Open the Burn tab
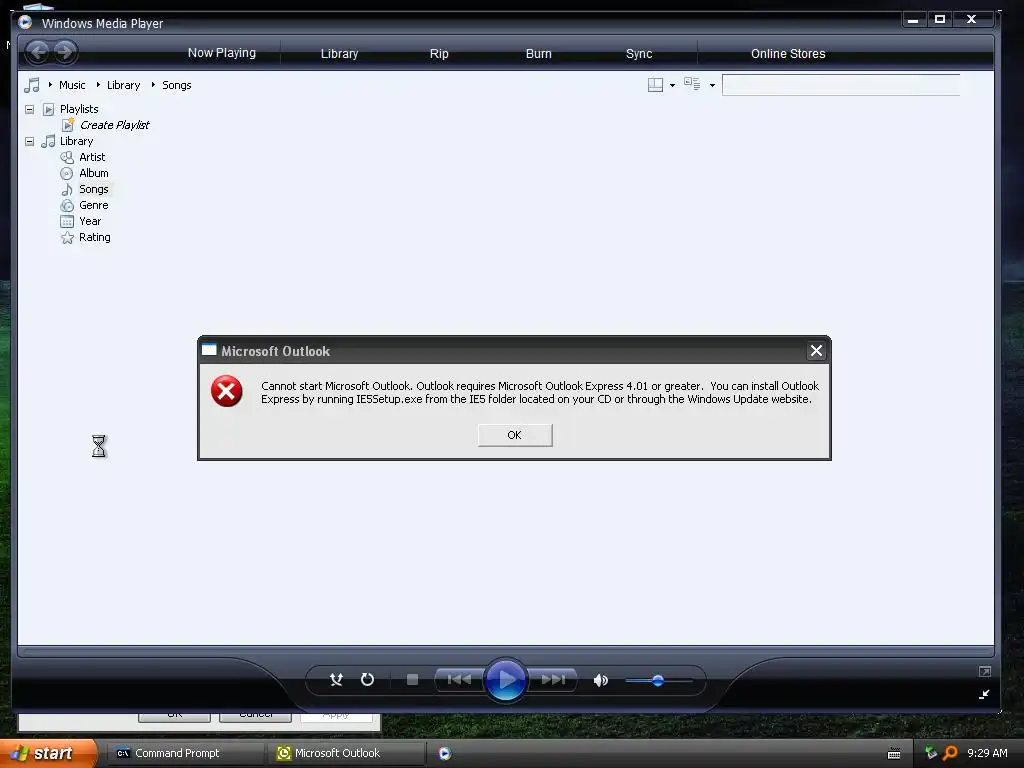1024x768 pixels. point(539,54)
